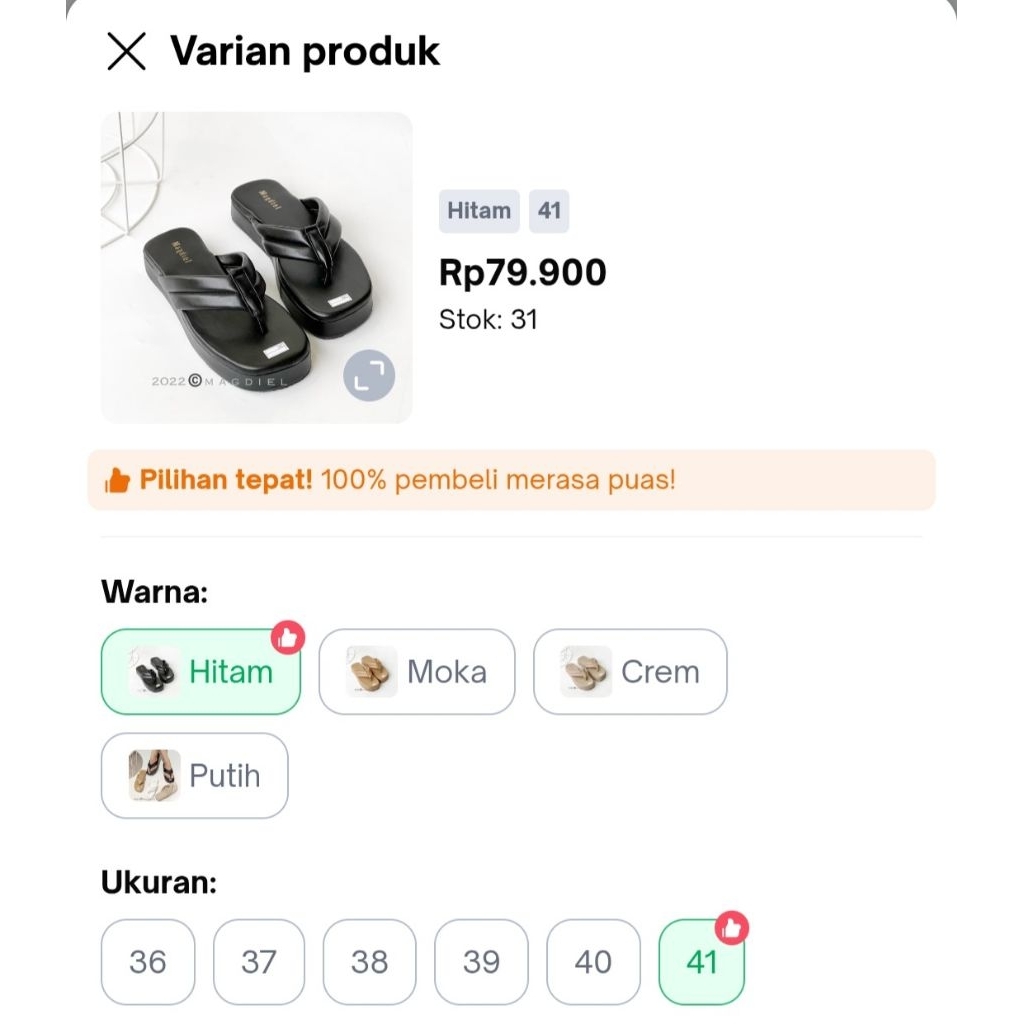Select size 36
This screenshot has width=1024, height=1024.
(x=147, y=962)
